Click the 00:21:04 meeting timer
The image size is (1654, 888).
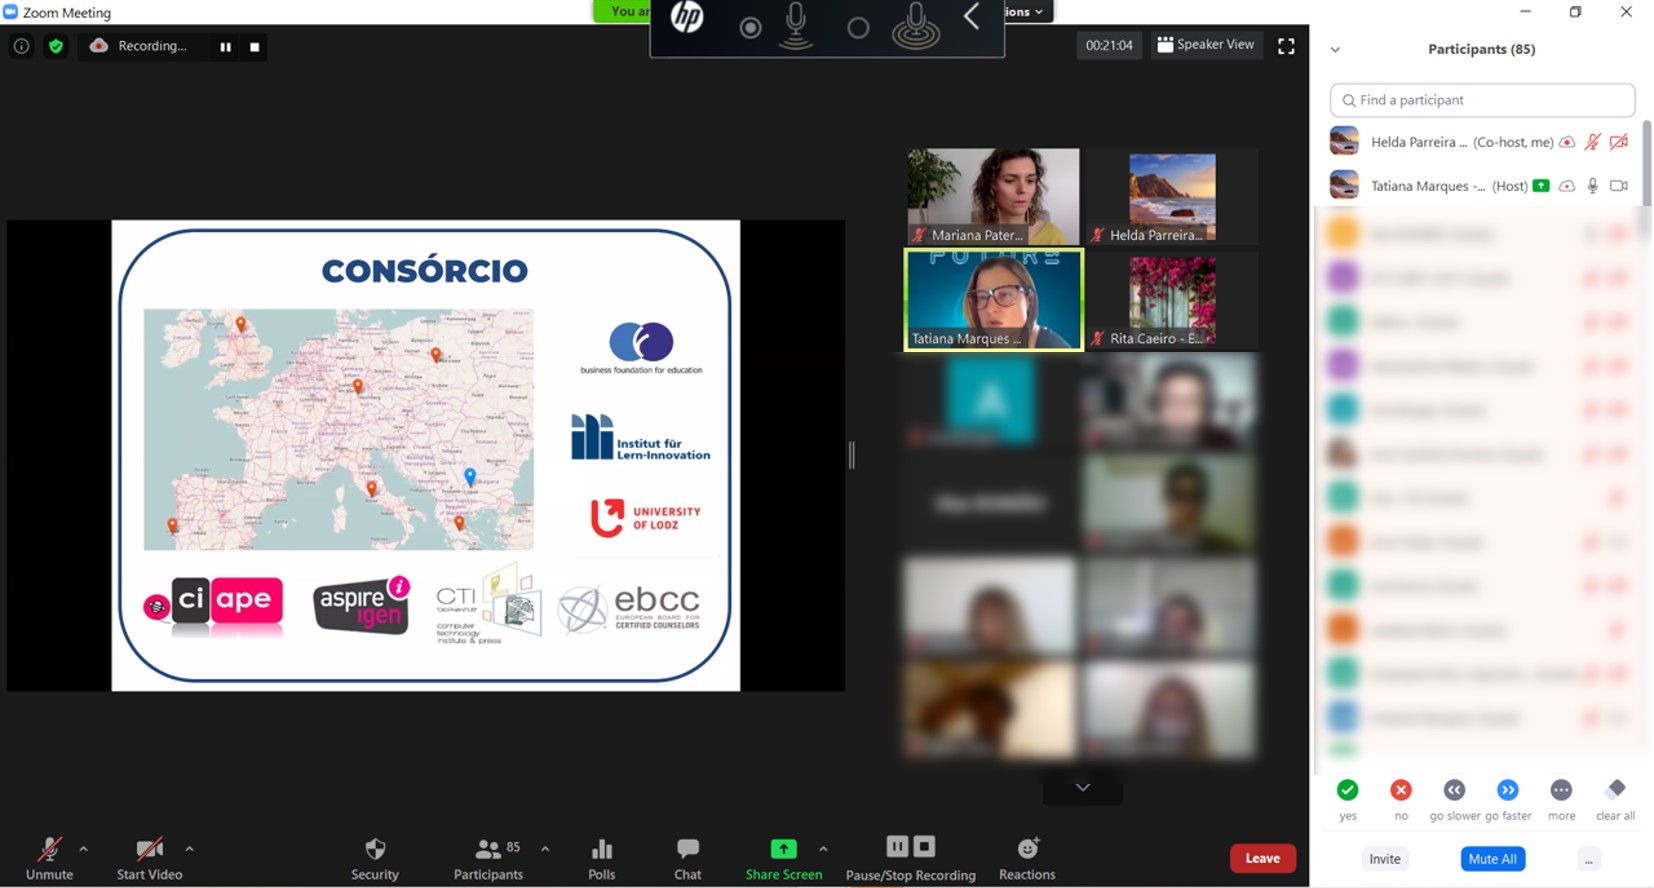point(1109,45)
